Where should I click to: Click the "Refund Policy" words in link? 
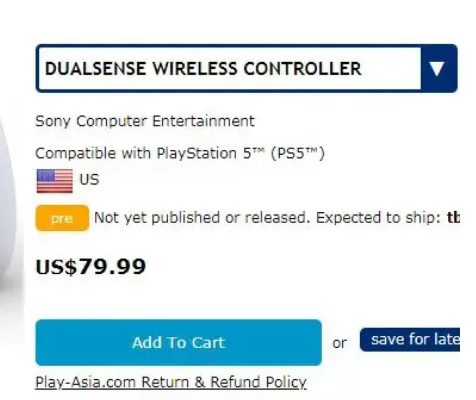tap(258, 382)
